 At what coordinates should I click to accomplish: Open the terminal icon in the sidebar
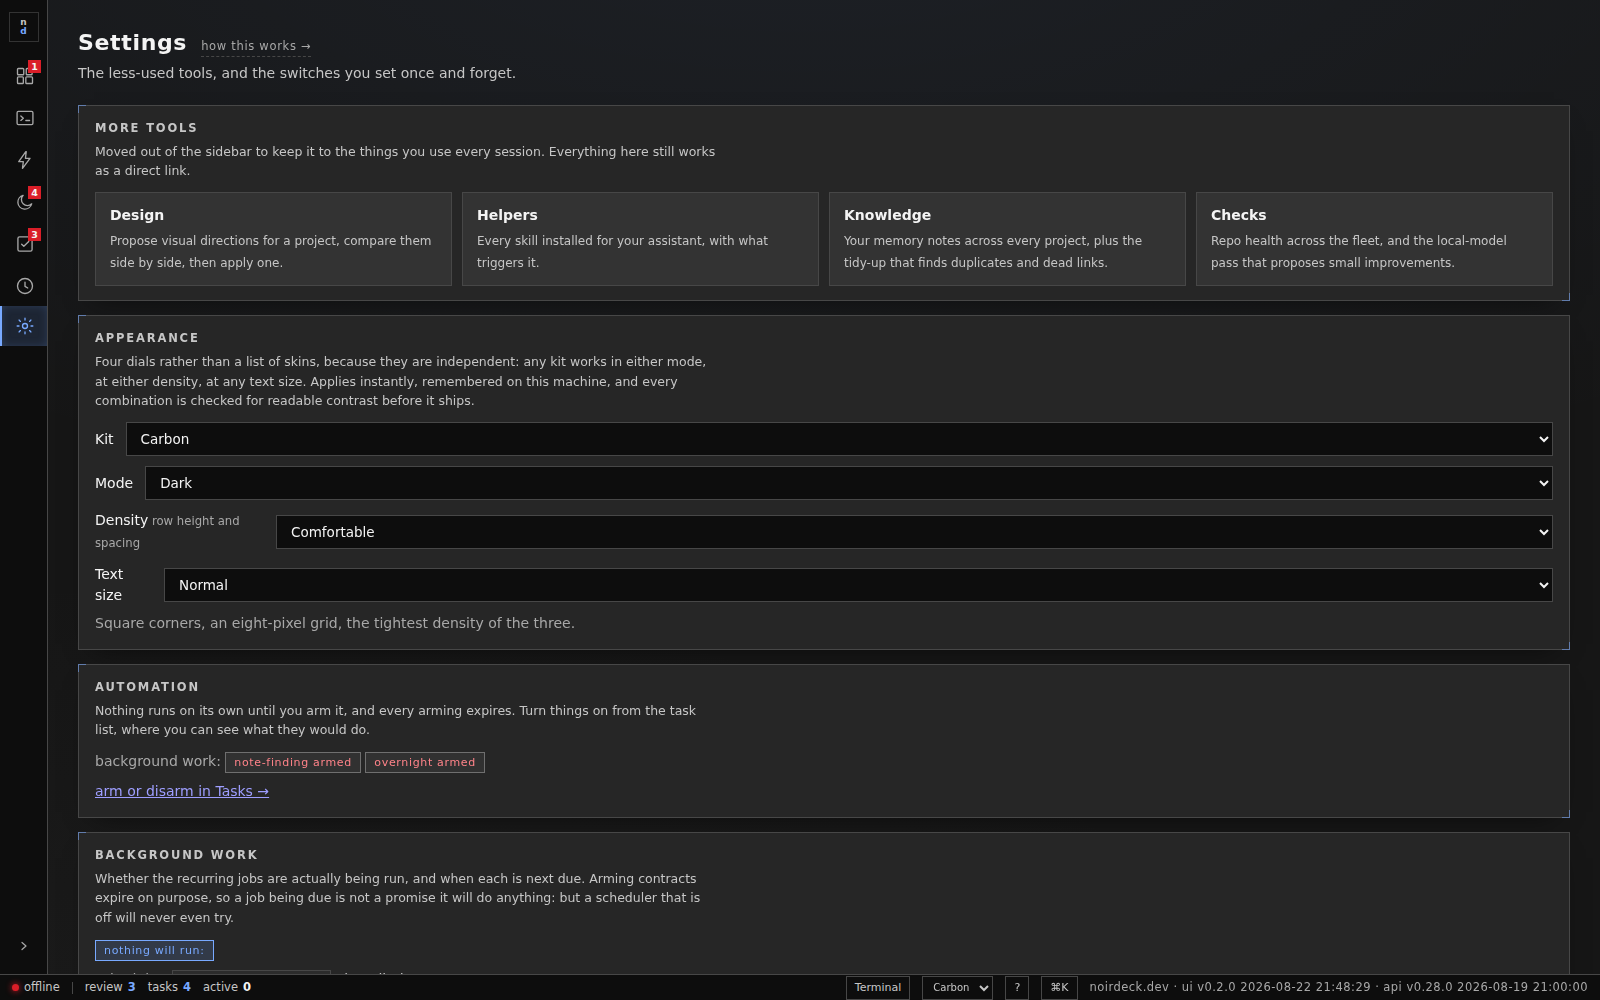tap(24, 118)
